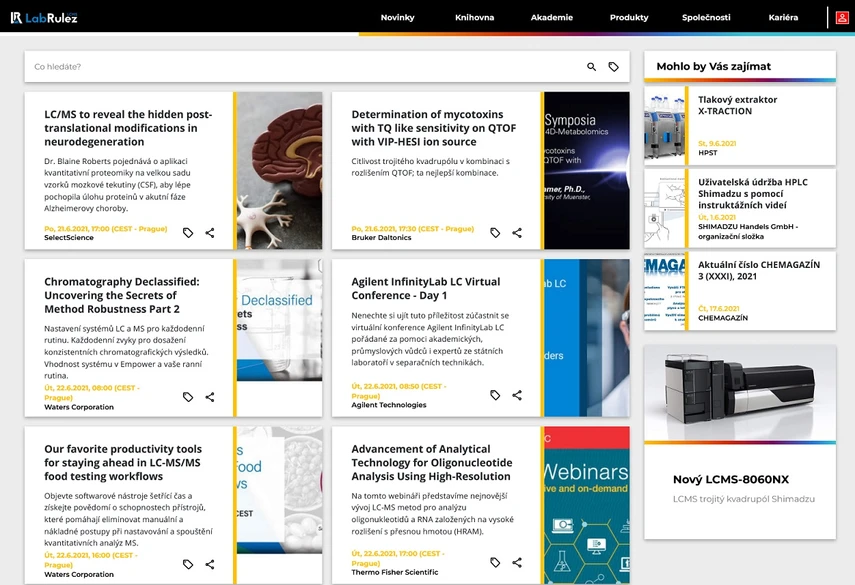Open 'Chromatography Declassified' article title
This screenshot has width=855, height=585.
pyautogui.click(x=122, y=295)
